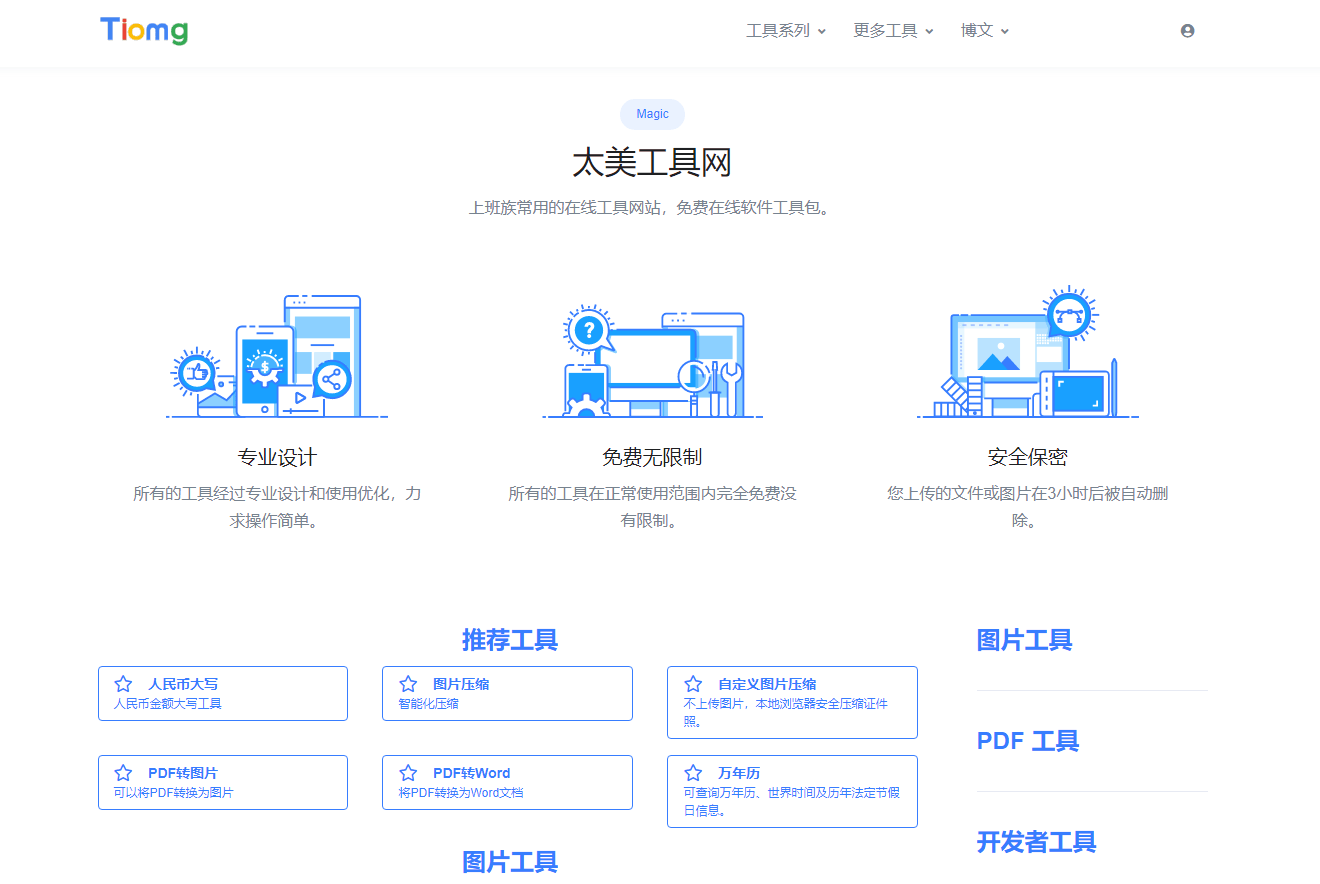Open the user account icon
The width and height of the screenshot is (1320, 884).
tap(1187, 31)
